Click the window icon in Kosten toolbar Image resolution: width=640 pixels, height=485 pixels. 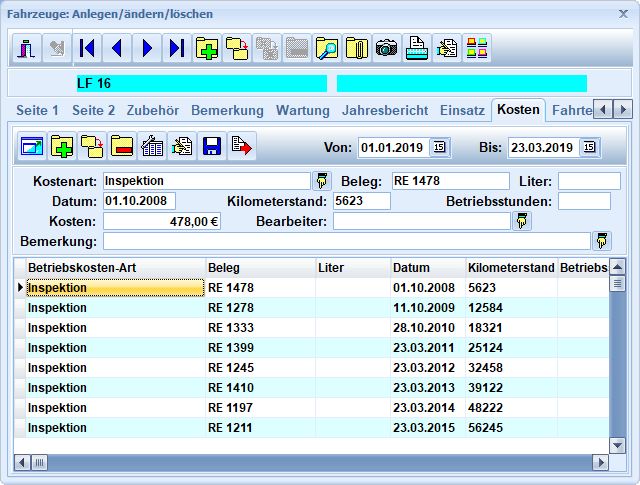point(32,146)
